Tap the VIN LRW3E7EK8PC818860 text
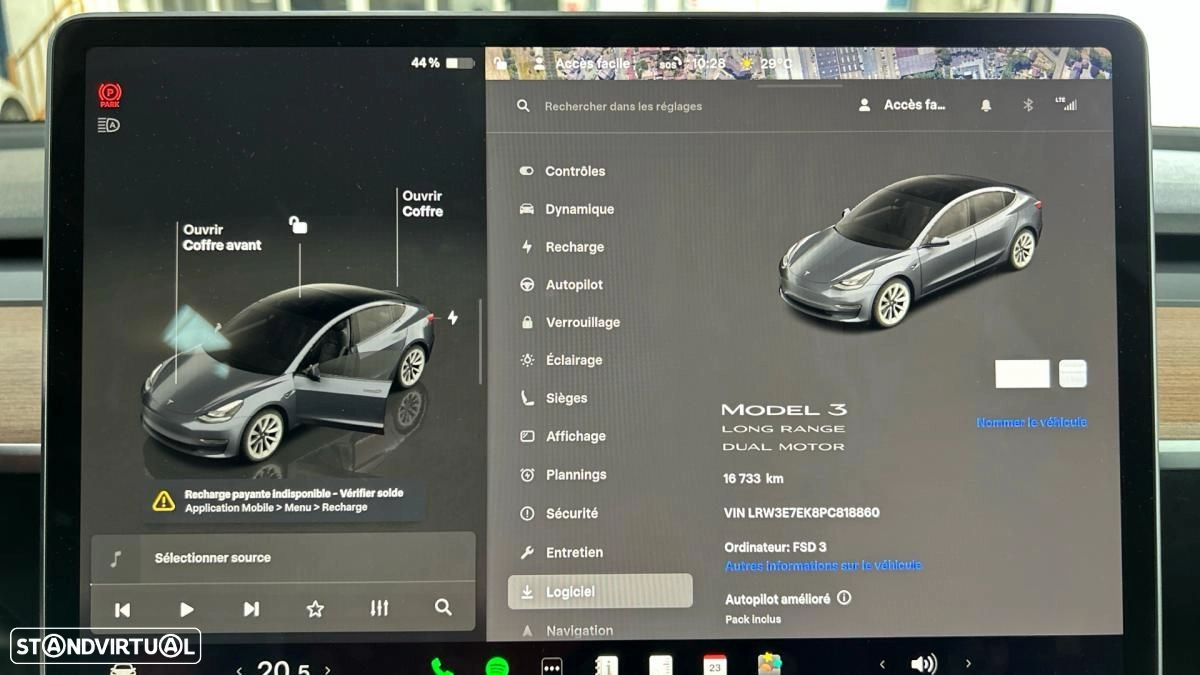Viewport: 1200px width, 675px height. click(x=801, y=513)
